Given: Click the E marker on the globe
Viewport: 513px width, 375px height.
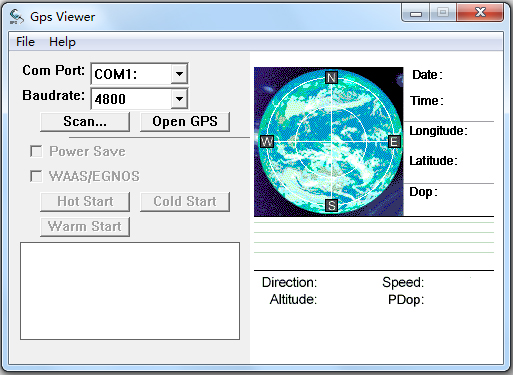Looking at the screenshot, I should tap(394, 142).
